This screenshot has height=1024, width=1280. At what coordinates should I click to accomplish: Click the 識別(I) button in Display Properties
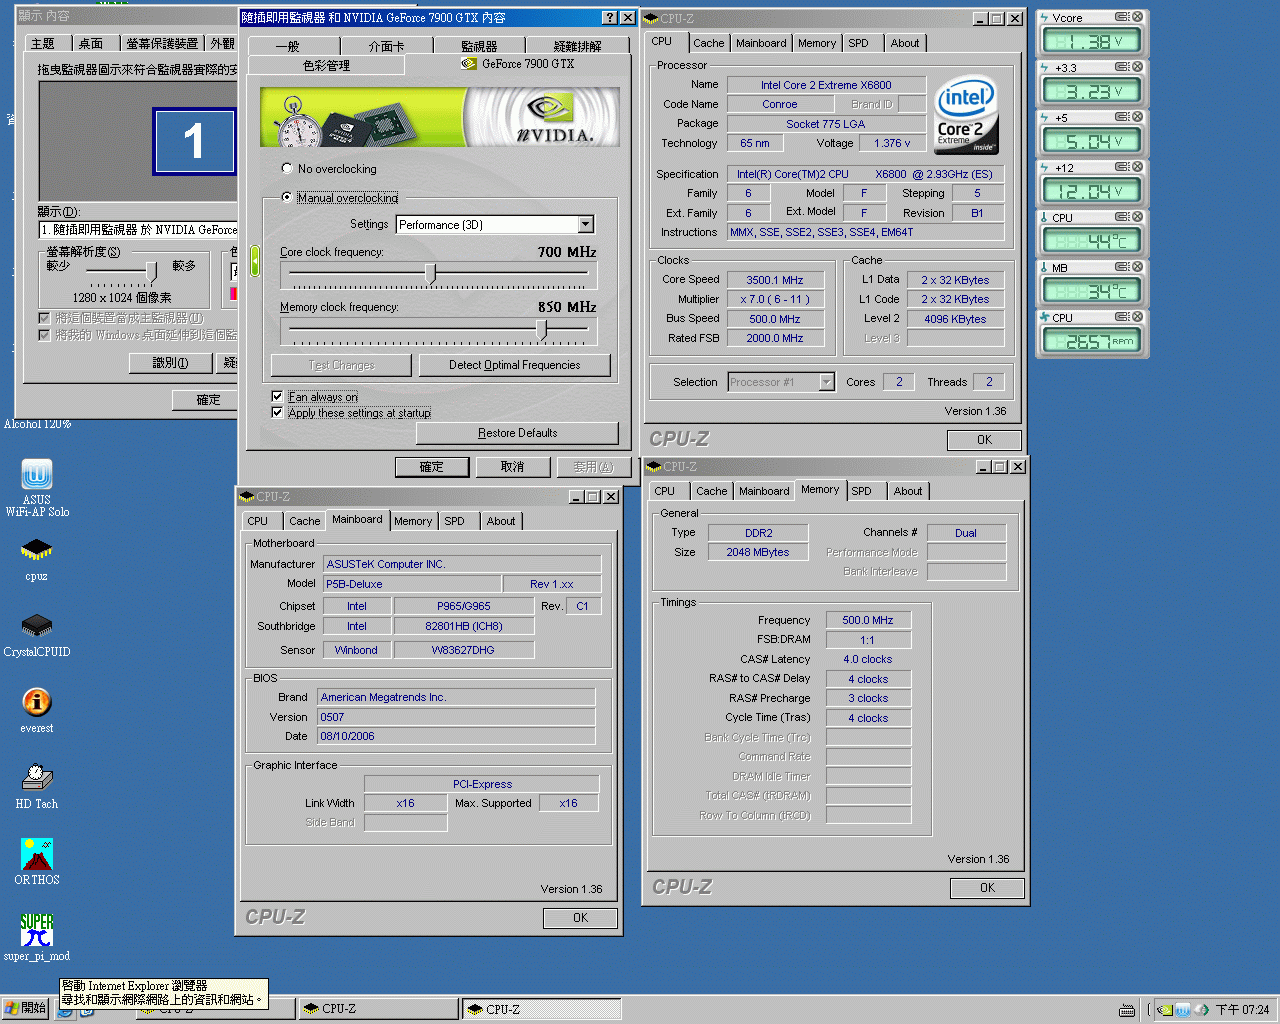170,363
